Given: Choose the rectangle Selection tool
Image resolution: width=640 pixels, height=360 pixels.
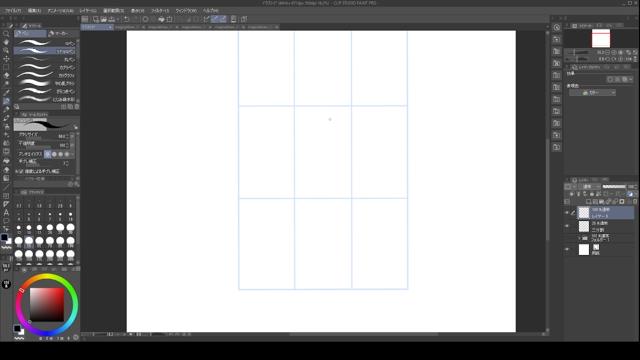Looking at the screenshot, I should coord(6,67).
